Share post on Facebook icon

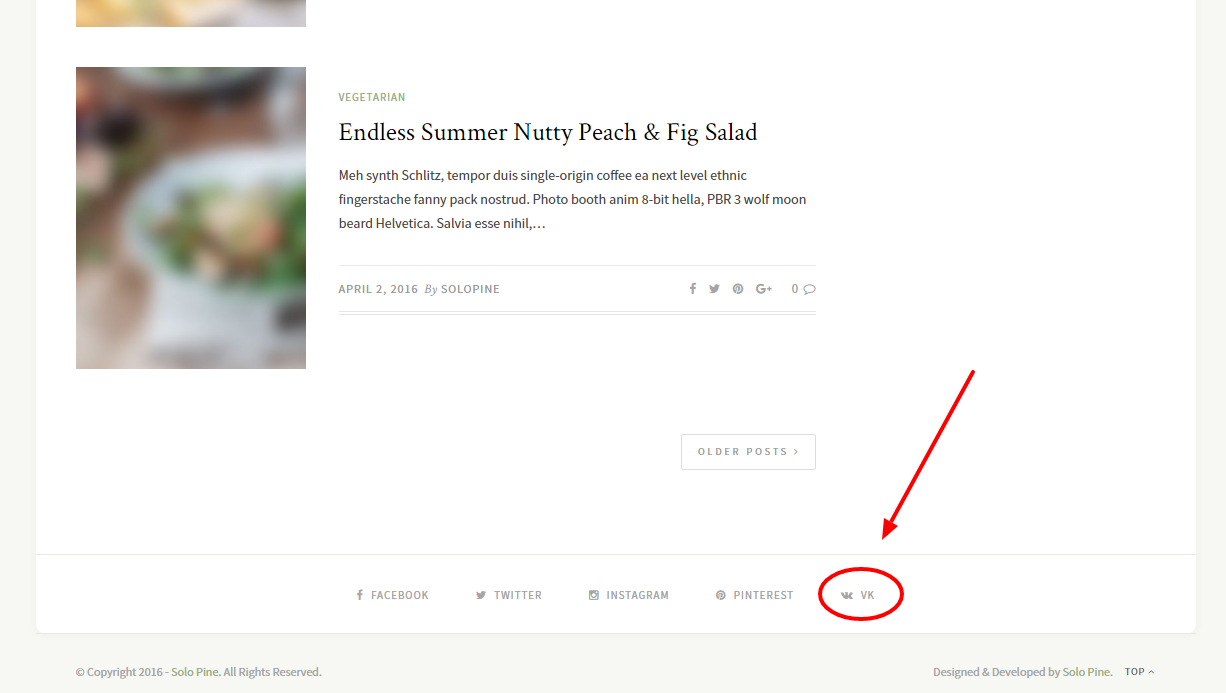coord(692,289)
